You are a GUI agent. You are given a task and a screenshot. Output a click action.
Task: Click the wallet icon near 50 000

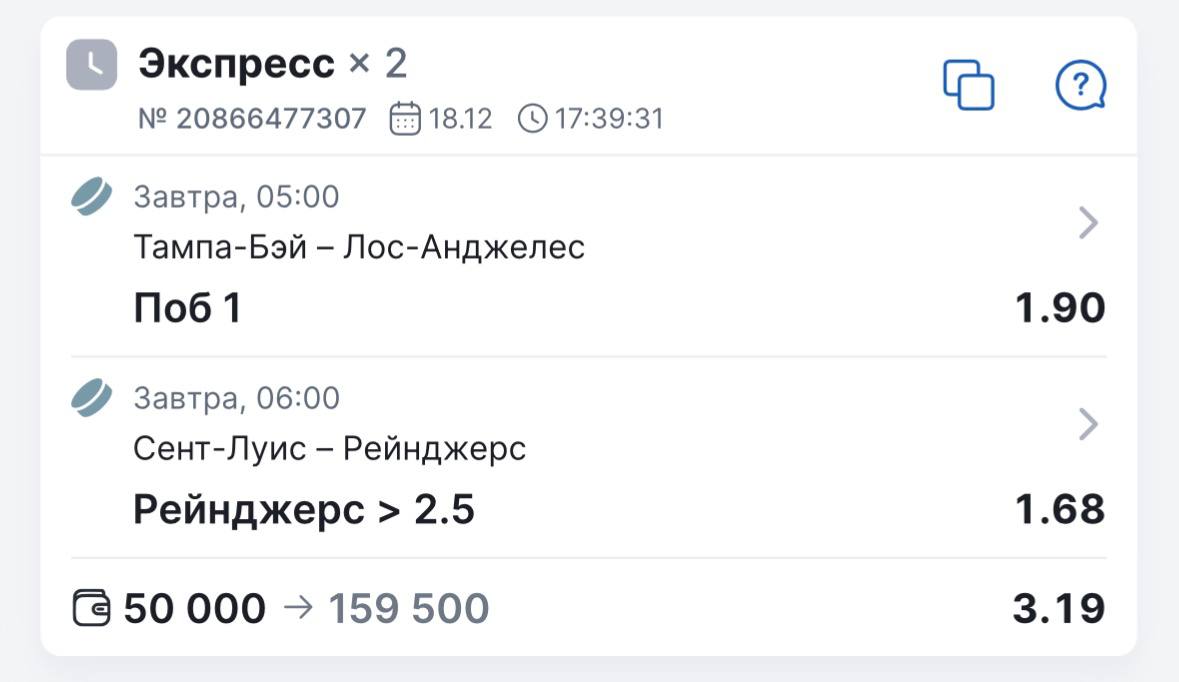(93, 608)
